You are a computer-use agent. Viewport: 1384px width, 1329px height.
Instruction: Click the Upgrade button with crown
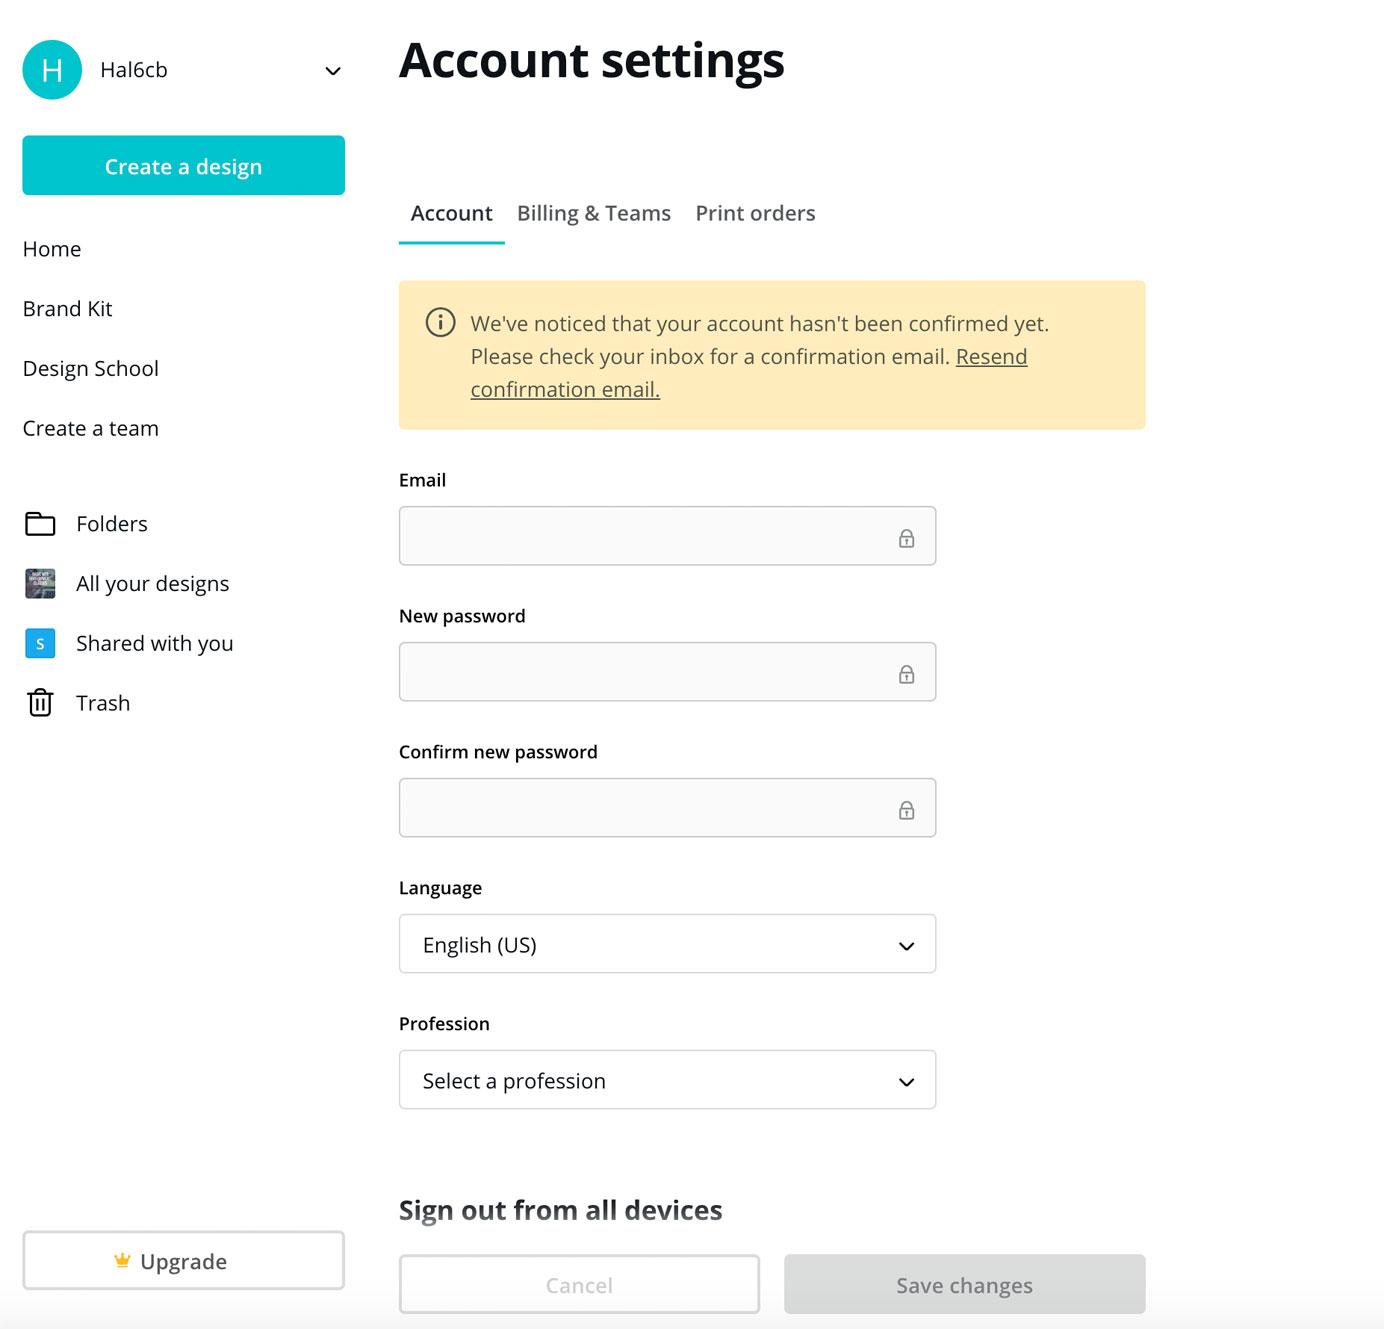(x=184, y=1261)
